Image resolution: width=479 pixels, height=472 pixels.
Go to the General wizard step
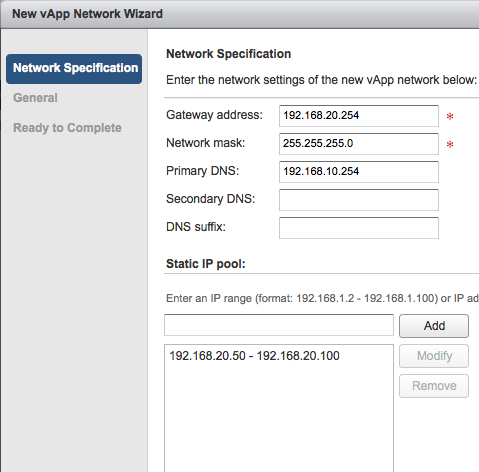pyautogui.click(x=35, y=98)
